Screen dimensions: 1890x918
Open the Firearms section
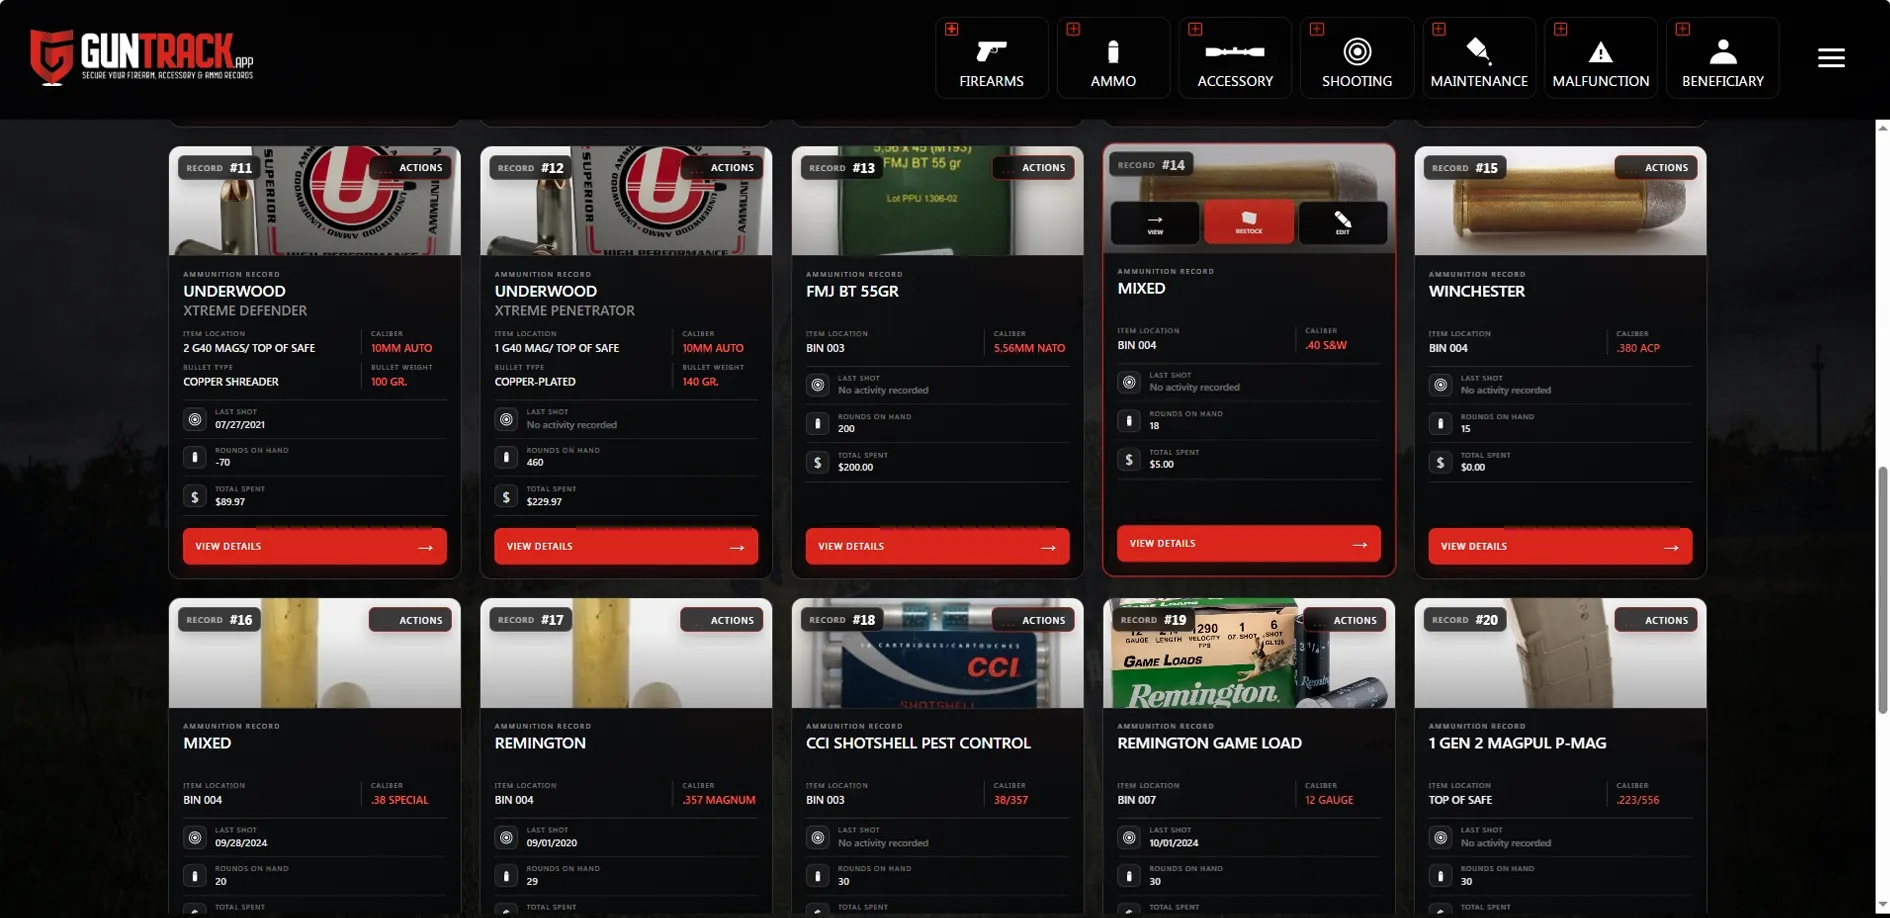[991, 58]
